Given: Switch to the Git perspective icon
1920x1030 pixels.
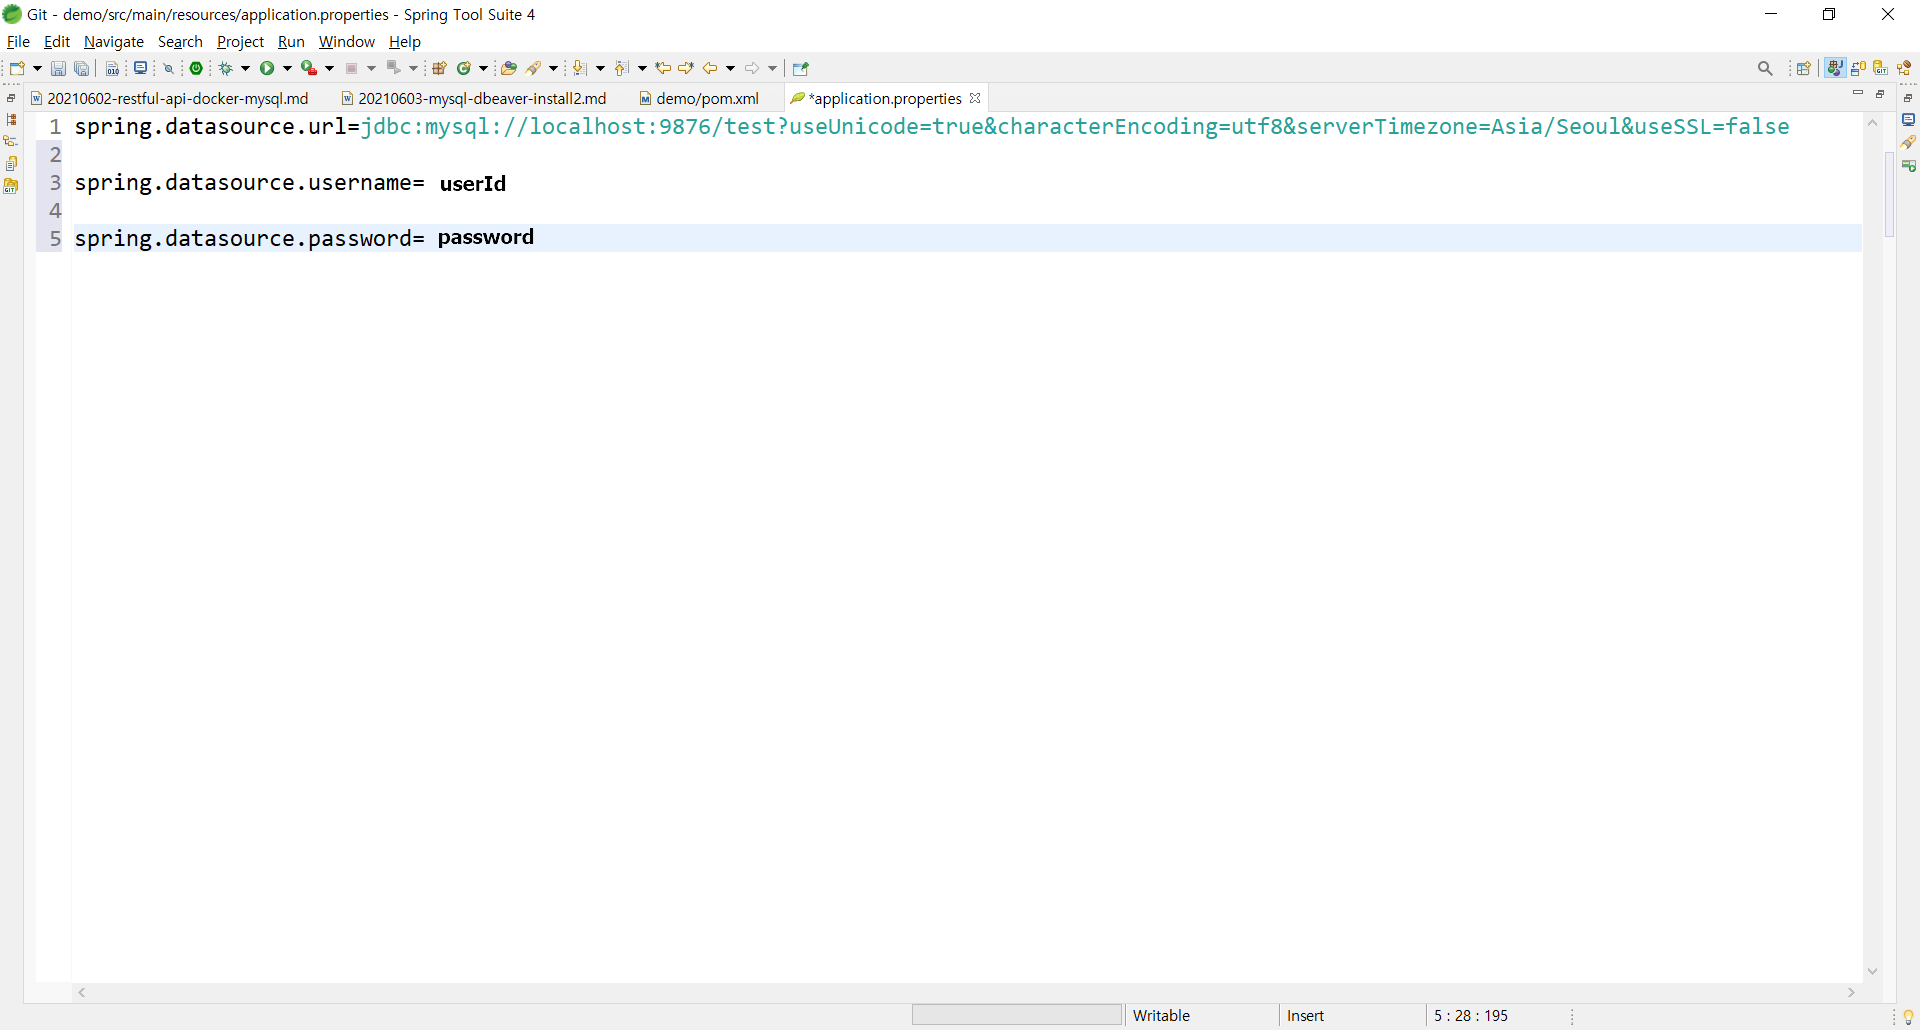Looking at the screenshot, I should click(x=1881, y=68).
